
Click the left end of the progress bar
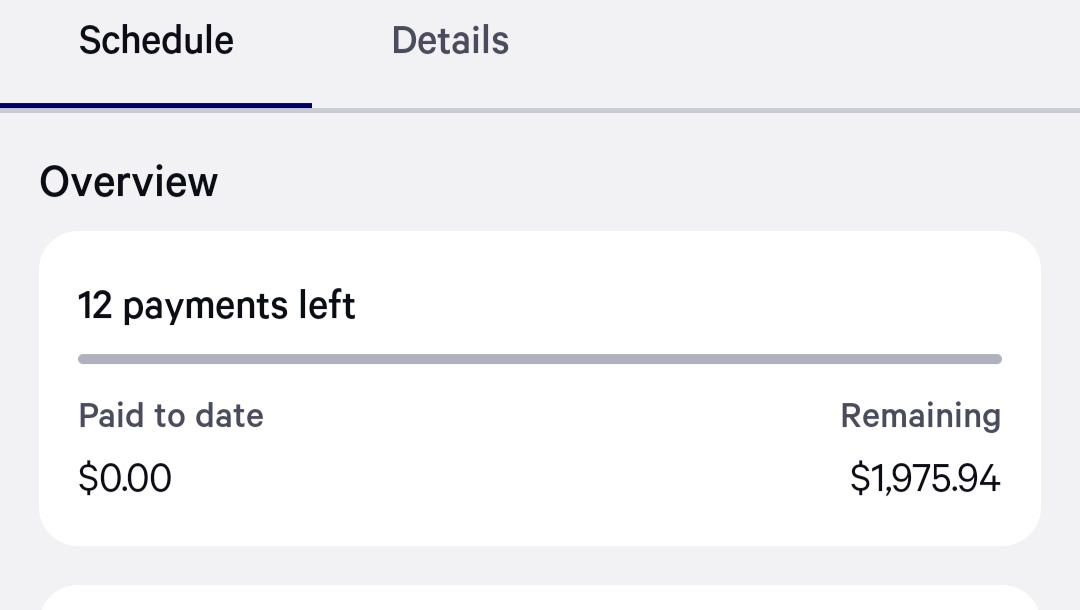pos(84,359)
